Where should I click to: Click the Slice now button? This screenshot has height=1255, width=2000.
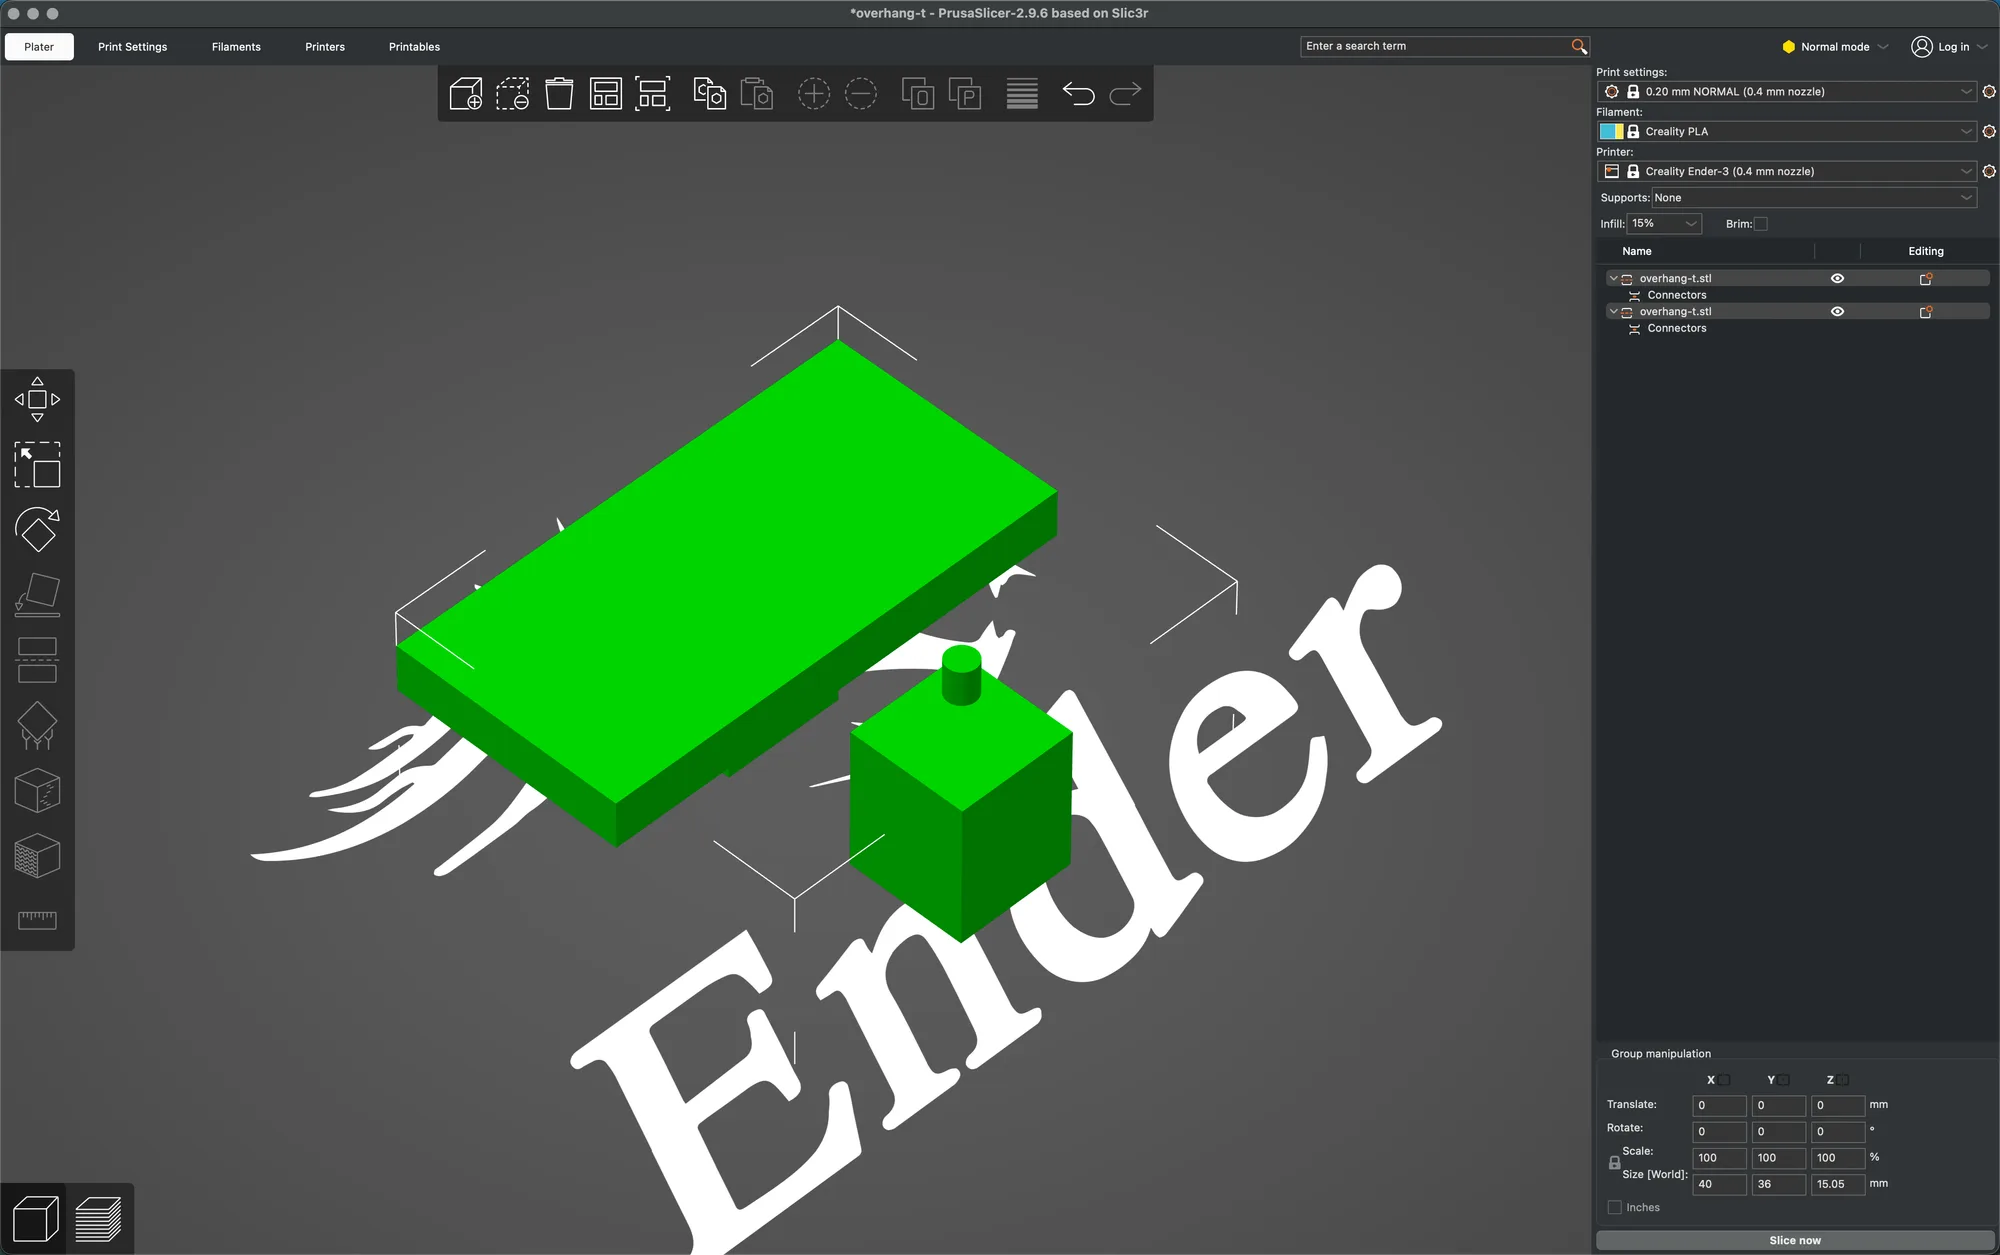pyautogui.click(x=1795, y=1240)
